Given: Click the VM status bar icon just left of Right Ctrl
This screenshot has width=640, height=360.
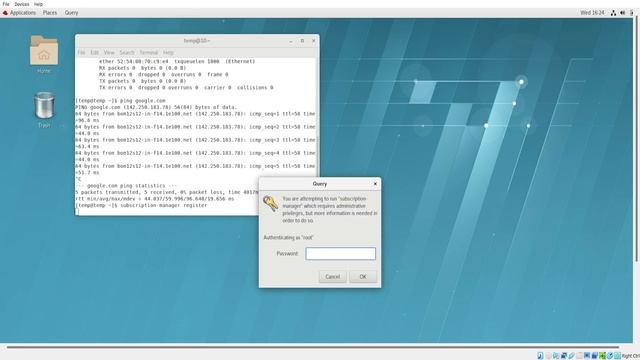Looking at the screenshot, I should click(x=618, y=356).
